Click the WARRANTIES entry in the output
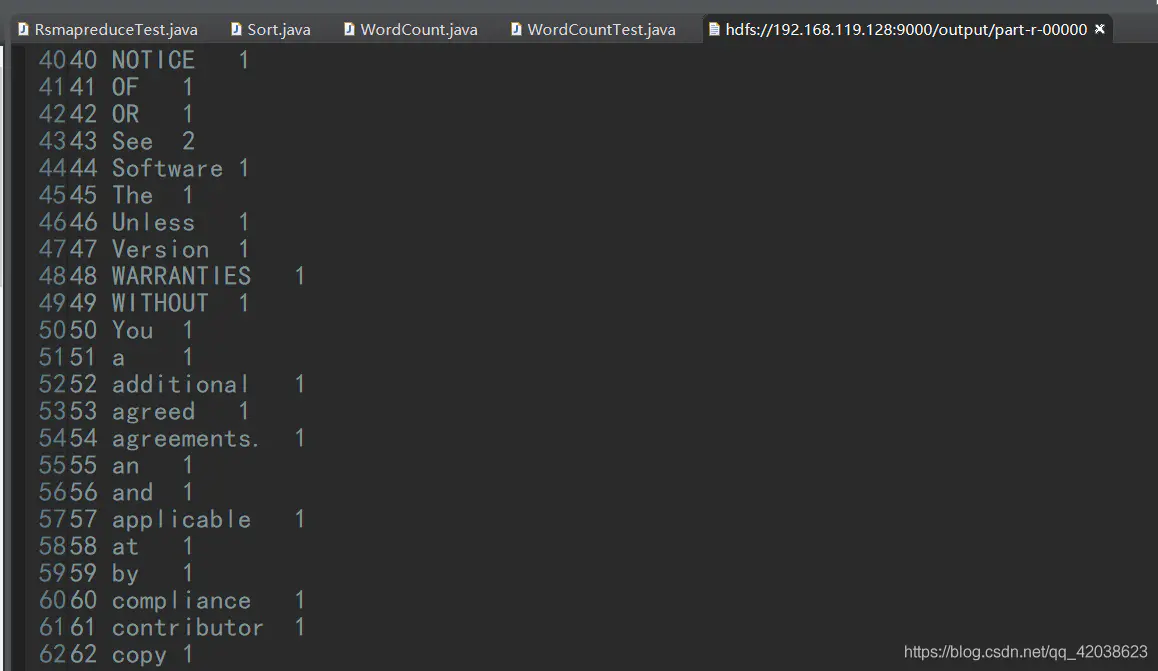 coord(182,276)
